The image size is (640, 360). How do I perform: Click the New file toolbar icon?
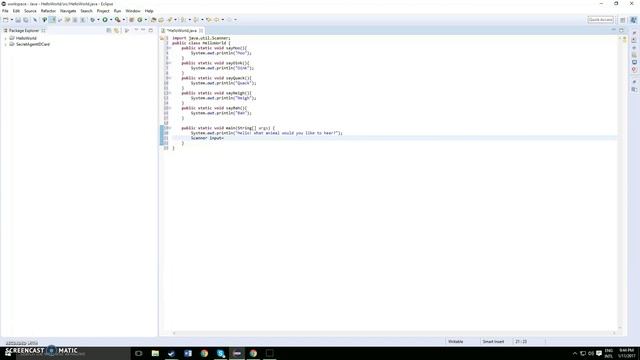[6, 20]
